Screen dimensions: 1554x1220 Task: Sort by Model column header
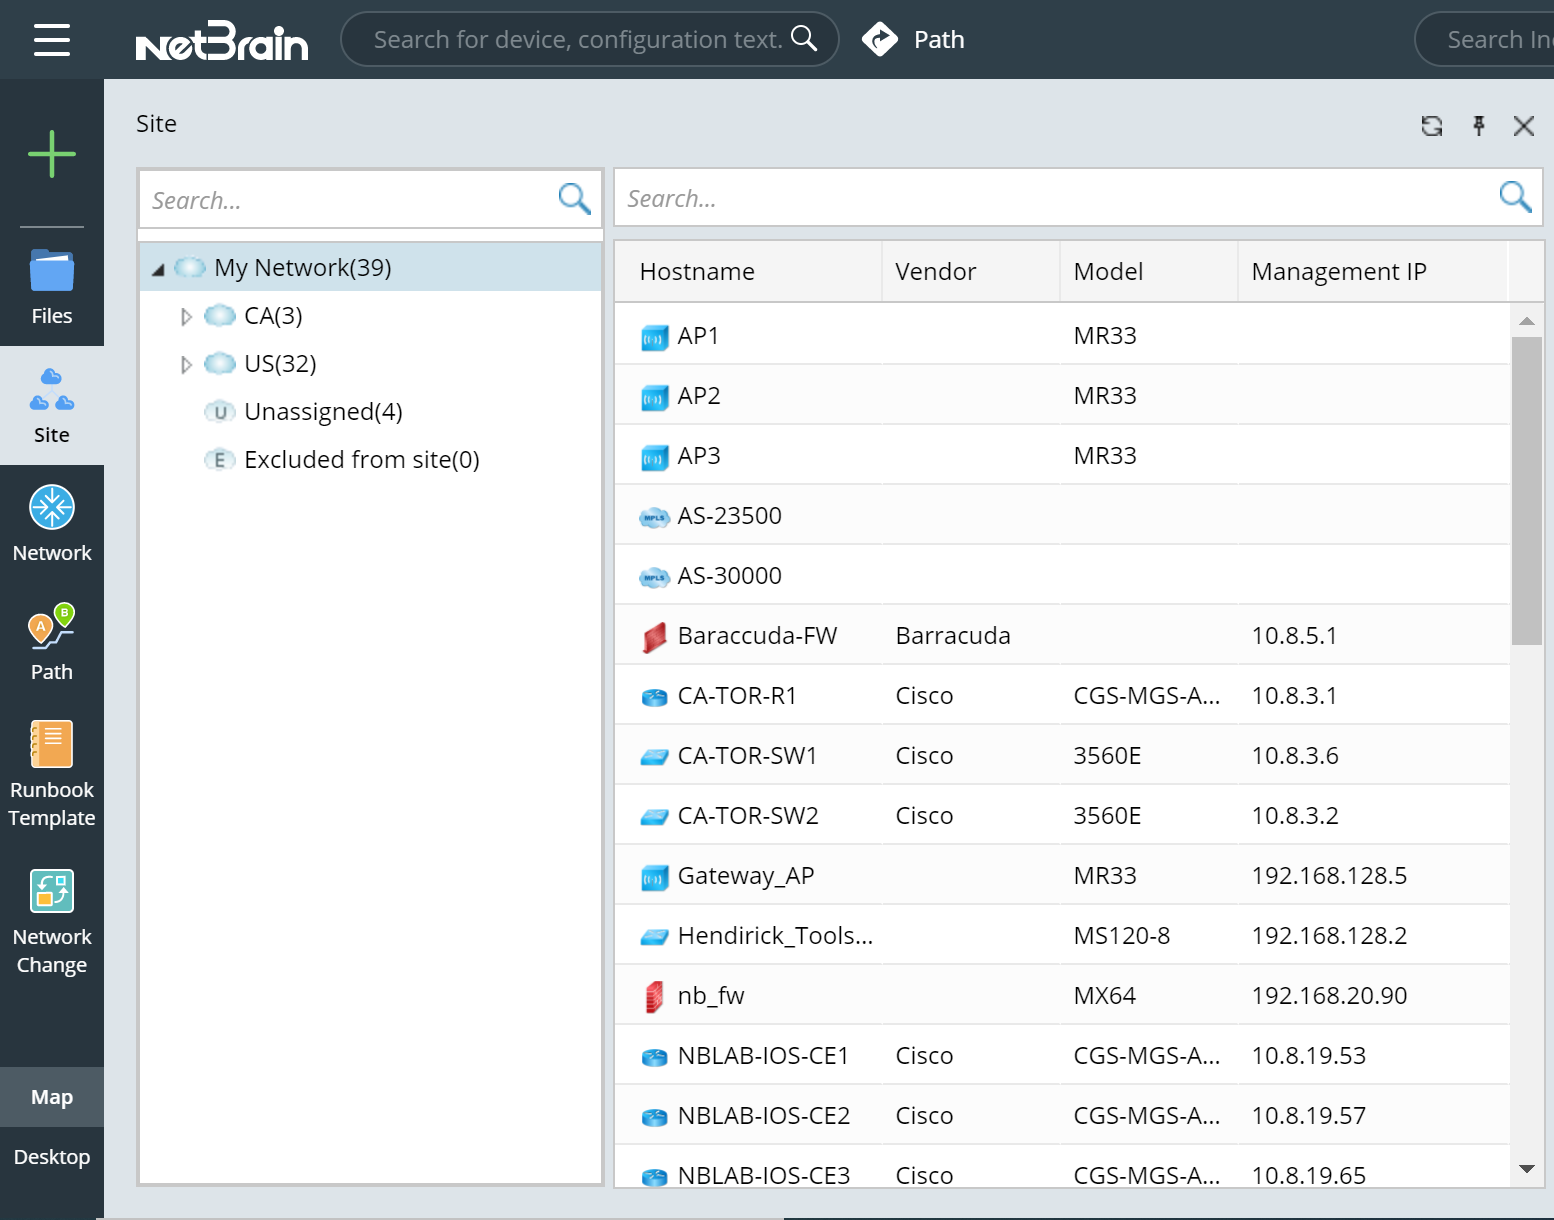pyautogui.click(x=1148, y=271)
